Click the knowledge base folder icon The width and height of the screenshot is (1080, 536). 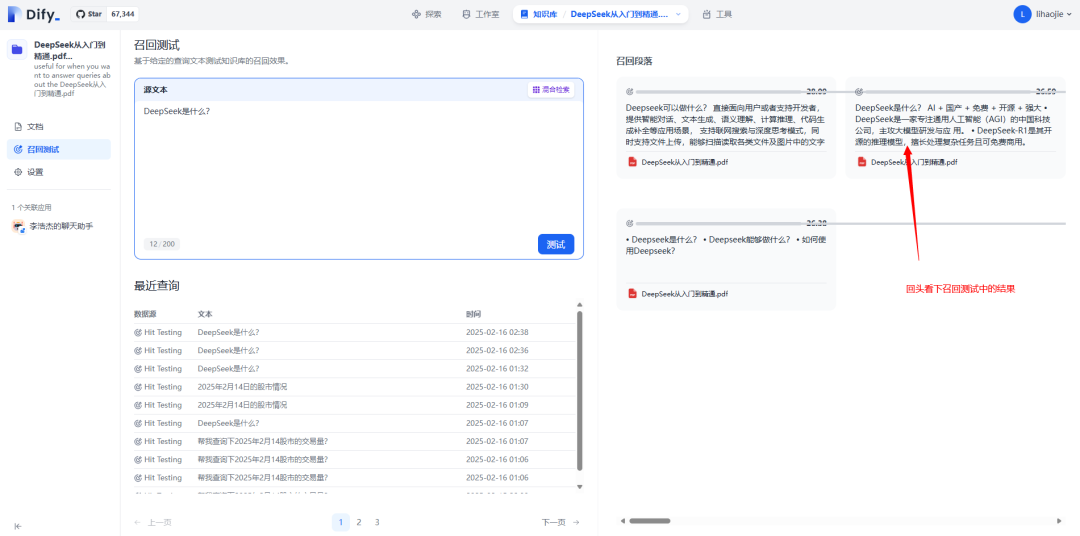point(17,50)
